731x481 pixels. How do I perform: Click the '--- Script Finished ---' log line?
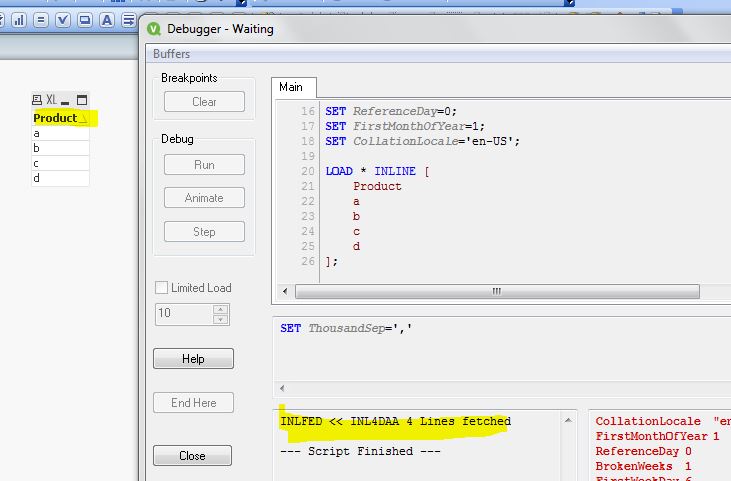360,451
